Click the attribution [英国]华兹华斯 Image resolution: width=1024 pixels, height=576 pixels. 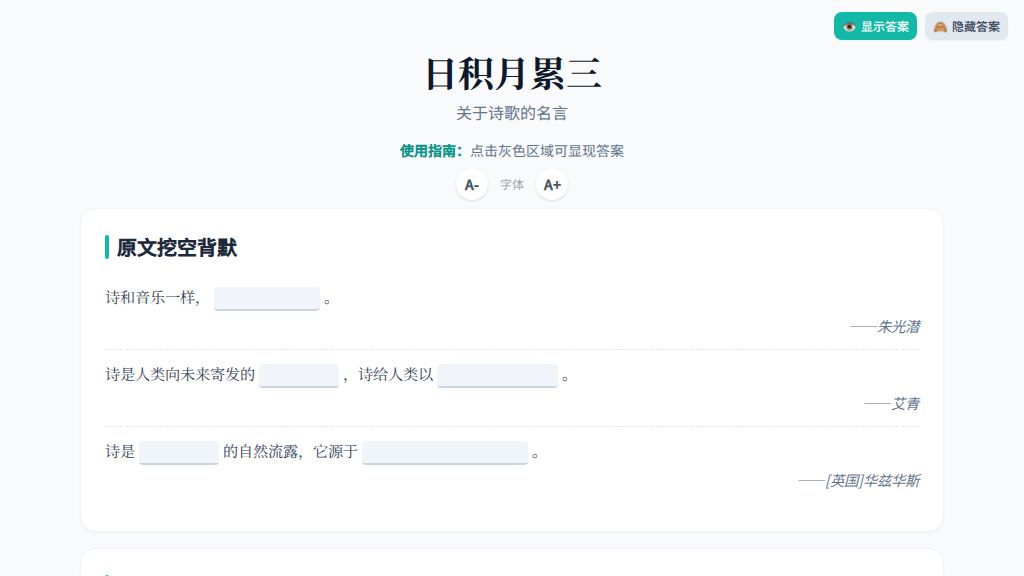point(859,481)
